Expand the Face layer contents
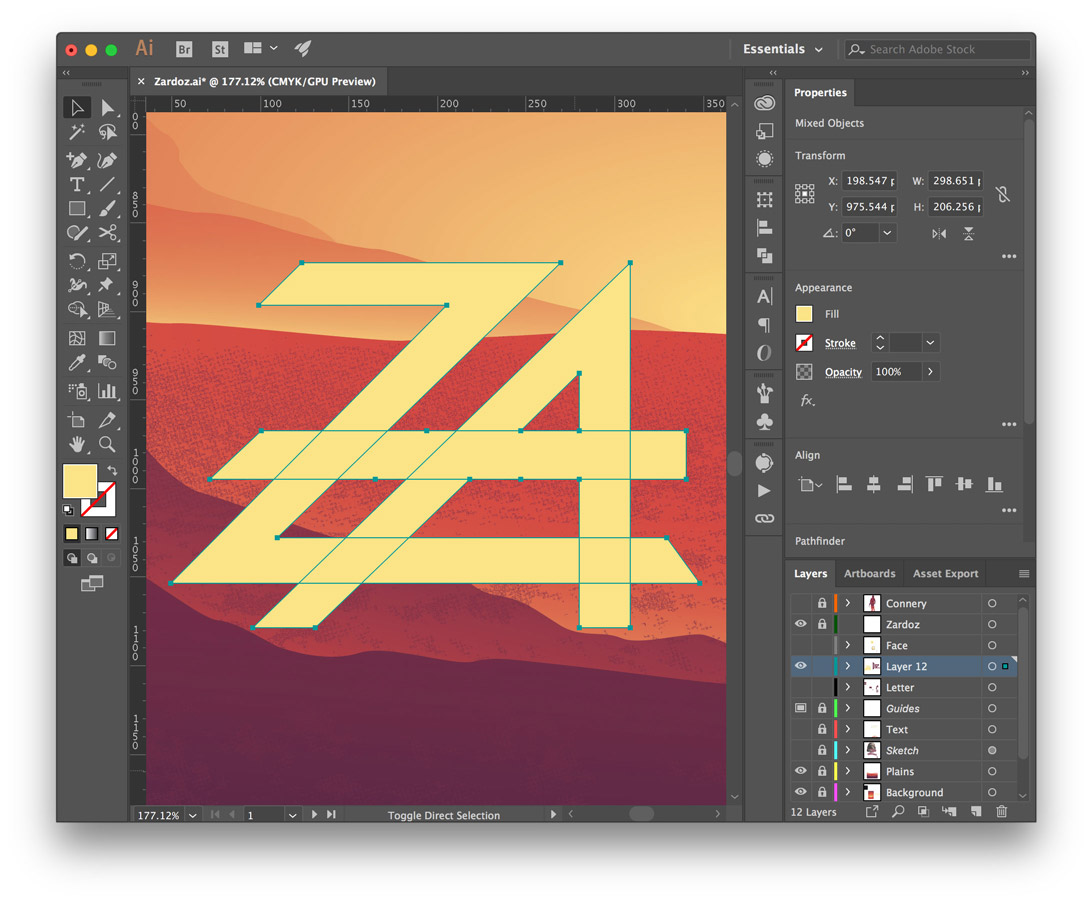Viewport: 1092px width, 902px height. click(848, 645)
